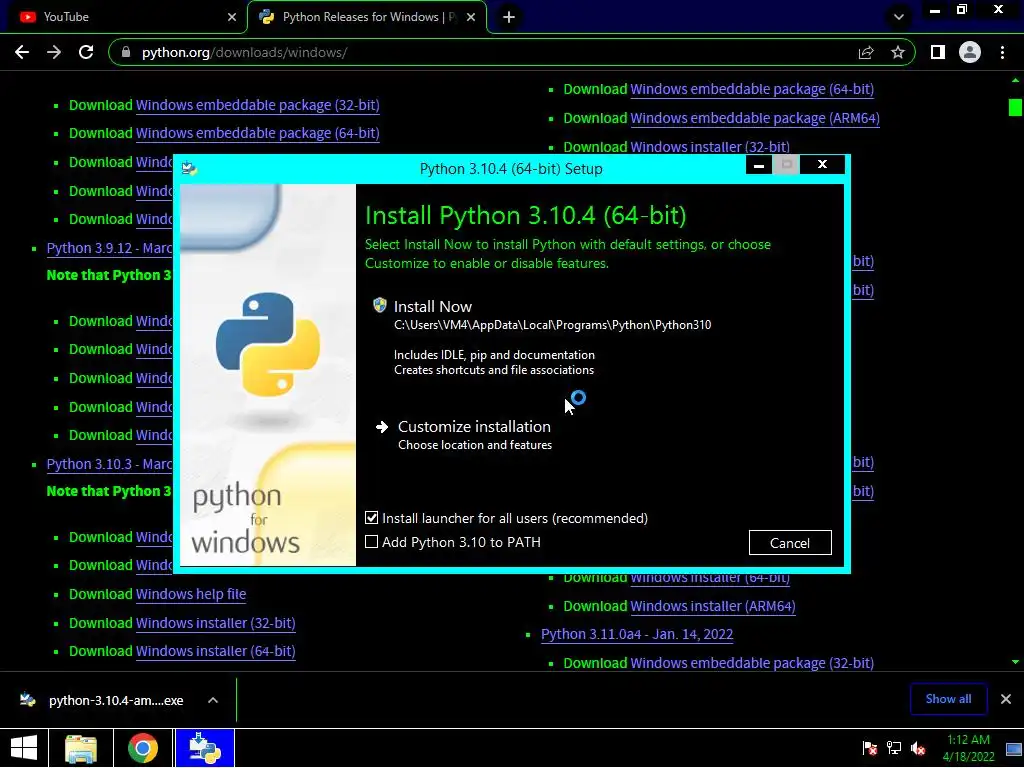Reload the python.org downloads page
The height and width of the screenshot is (768, 1024).
pos(86,52)
